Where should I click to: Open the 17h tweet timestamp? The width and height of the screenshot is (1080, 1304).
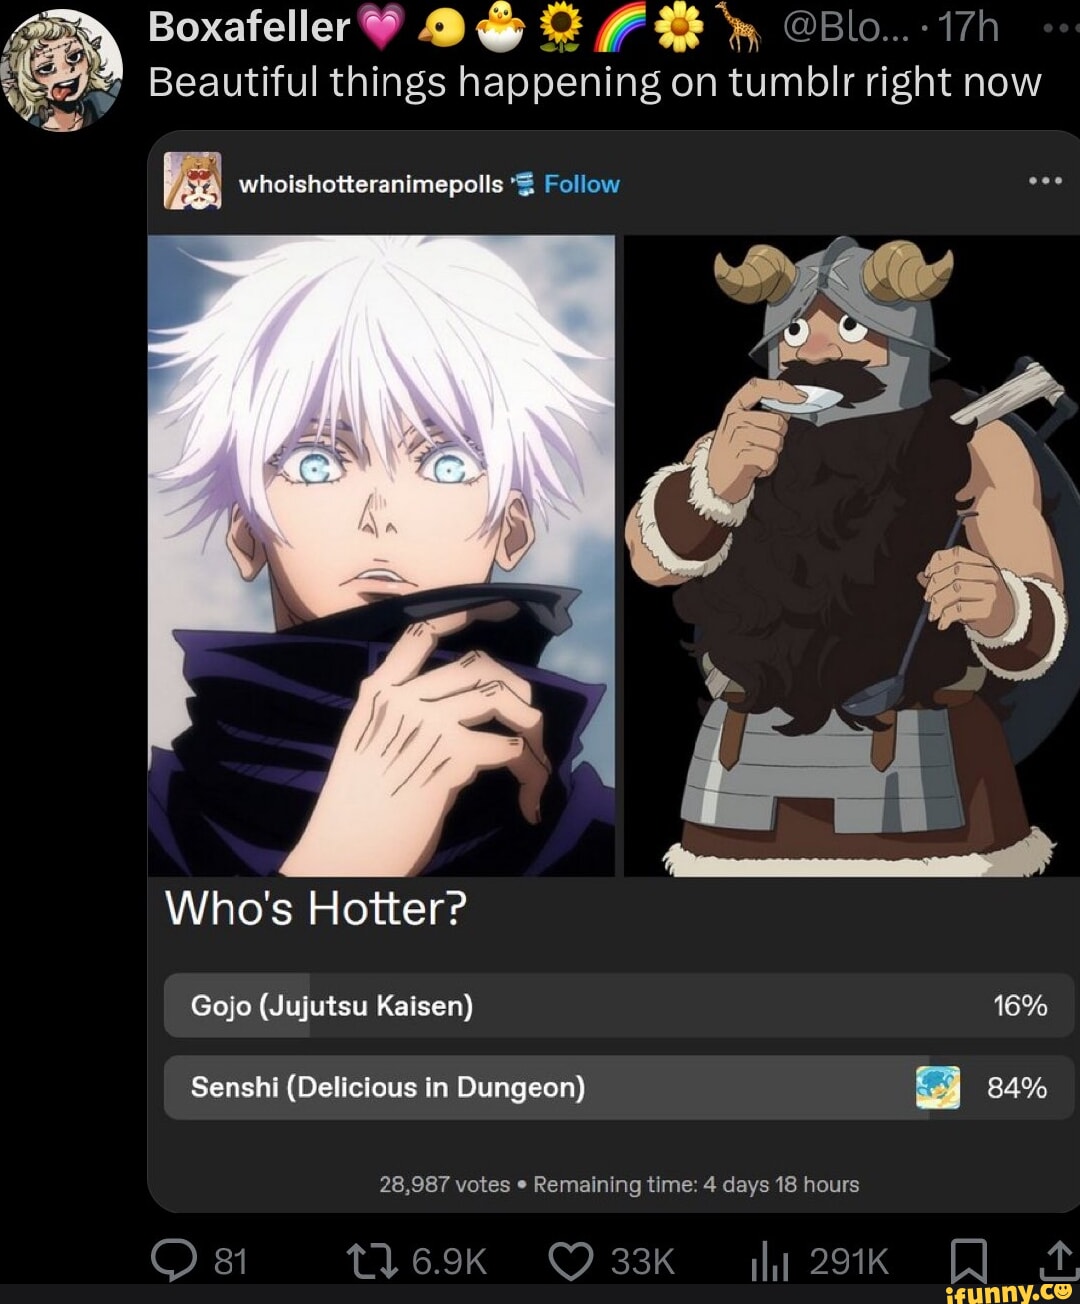coord(968,27)
